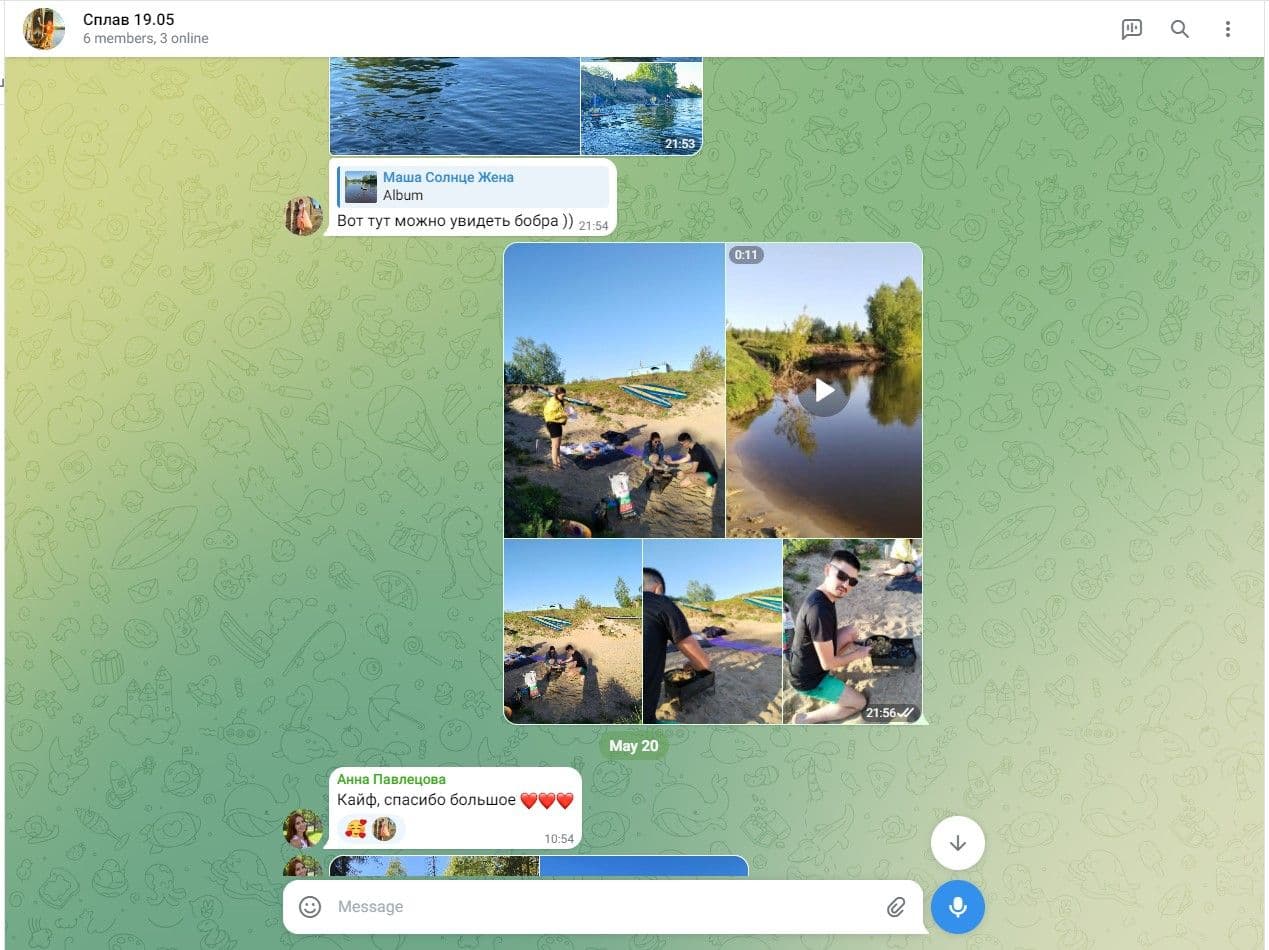
Task: Open the small river photo stamped 21:53
Action: [642, 108]
